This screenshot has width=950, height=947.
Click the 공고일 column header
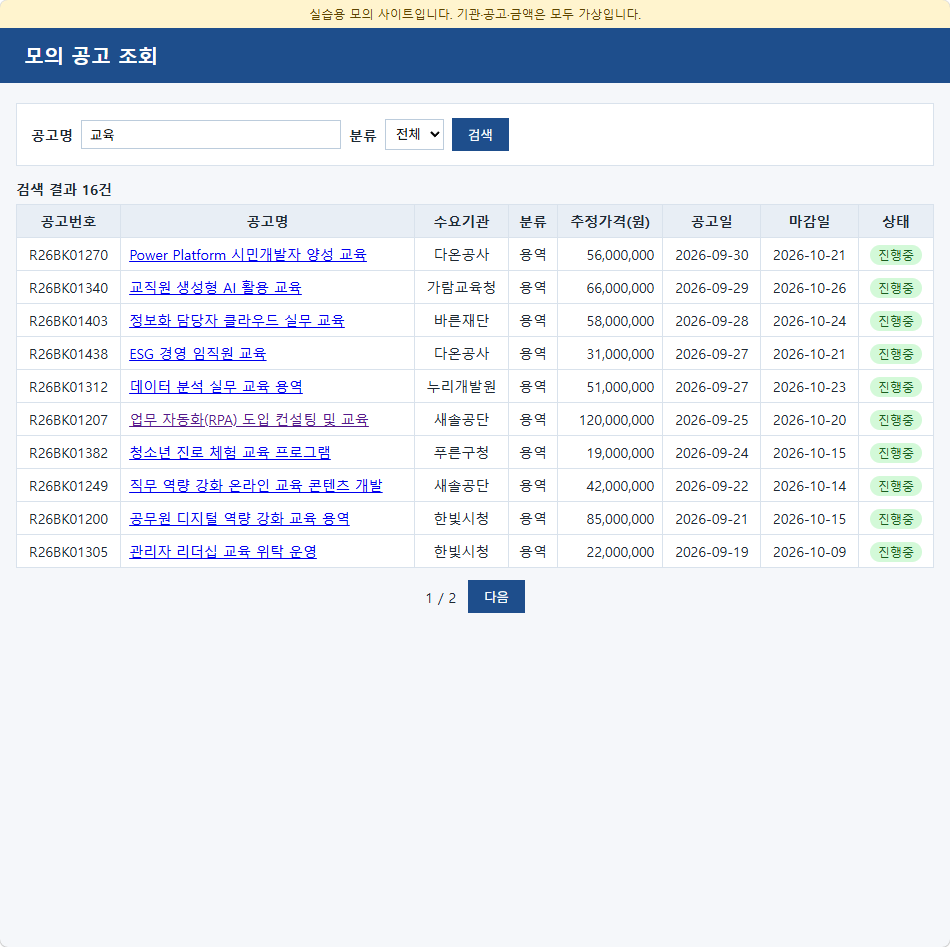pos(711,222)
